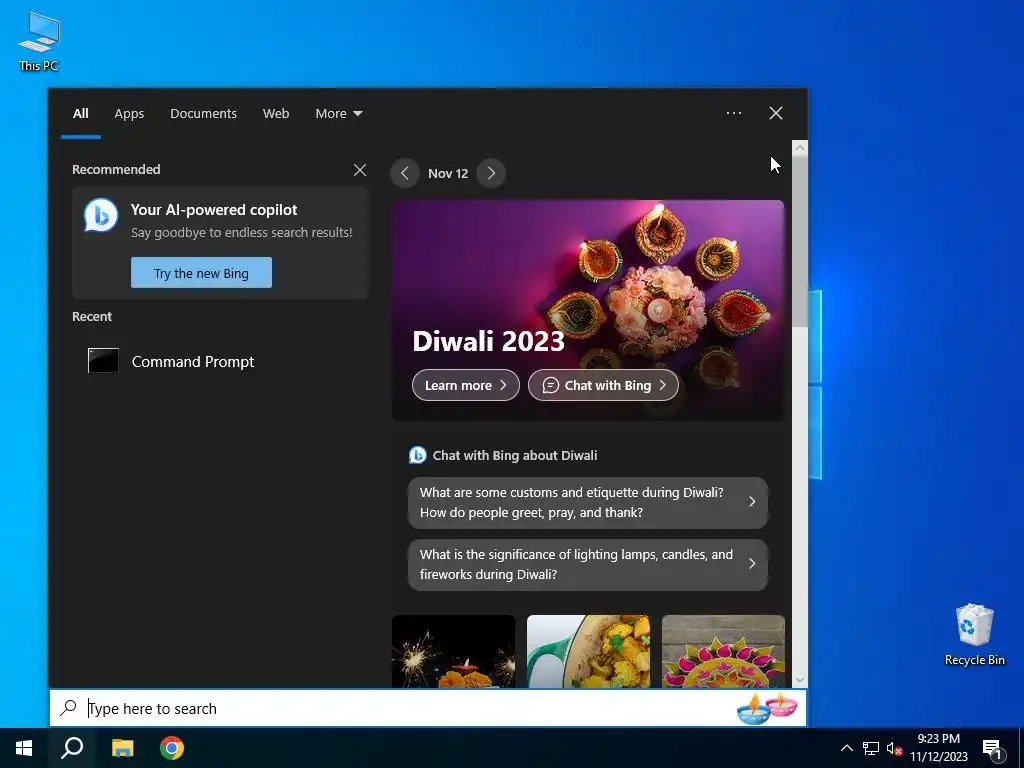Open the recent Command Prompt entry

point(219,361)
